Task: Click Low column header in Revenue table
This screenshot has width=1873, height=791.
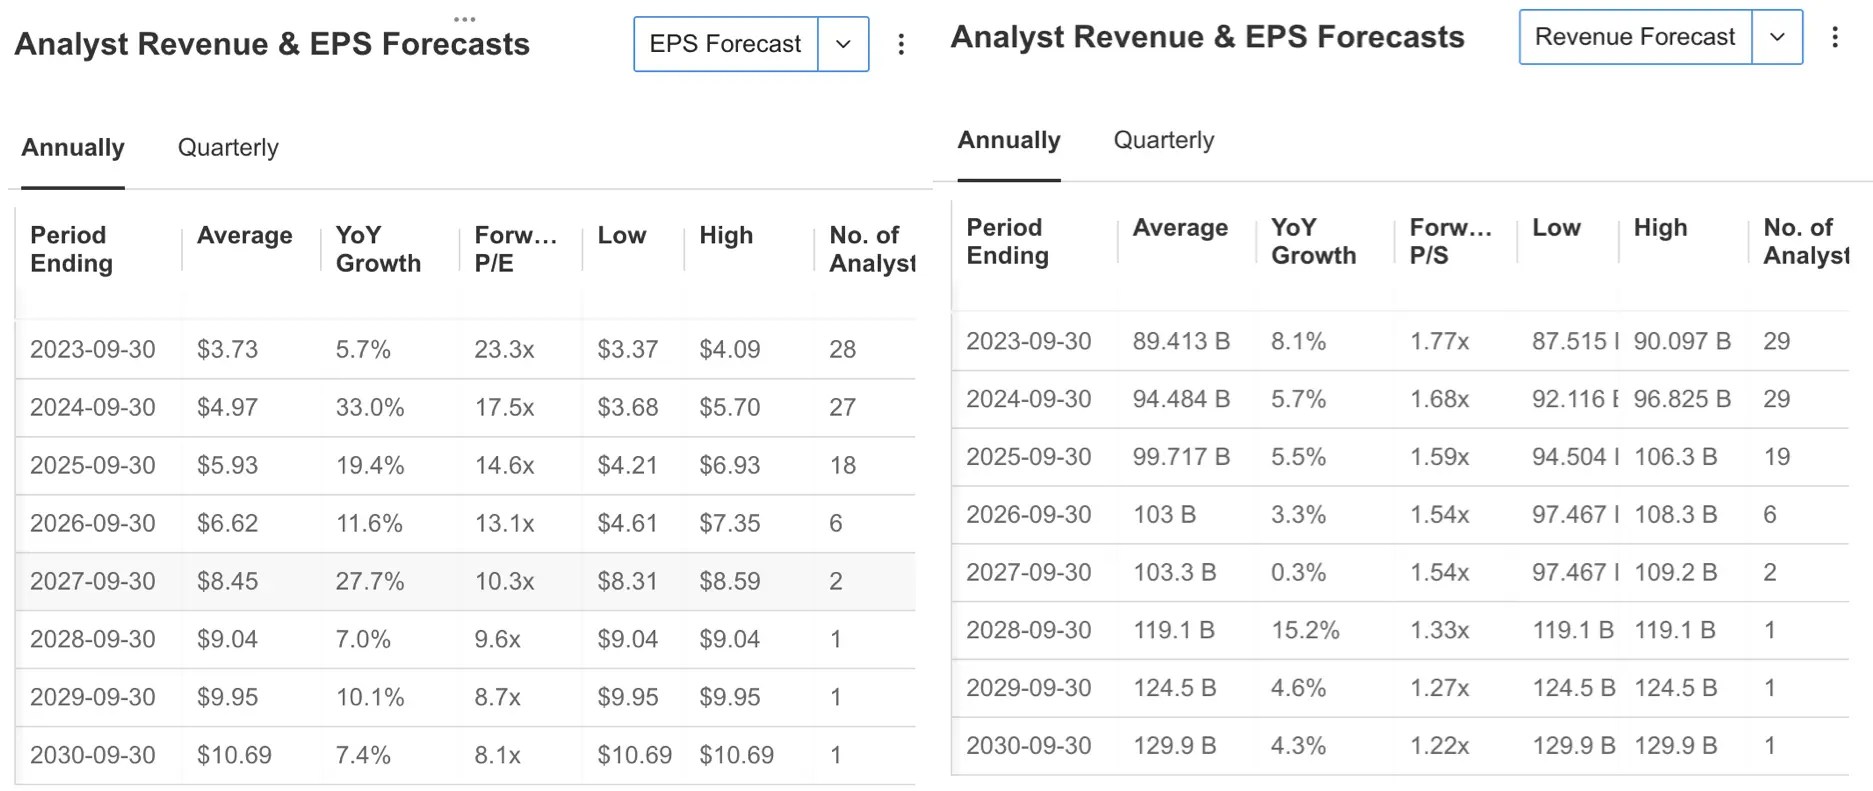Action: [1557, 227]
